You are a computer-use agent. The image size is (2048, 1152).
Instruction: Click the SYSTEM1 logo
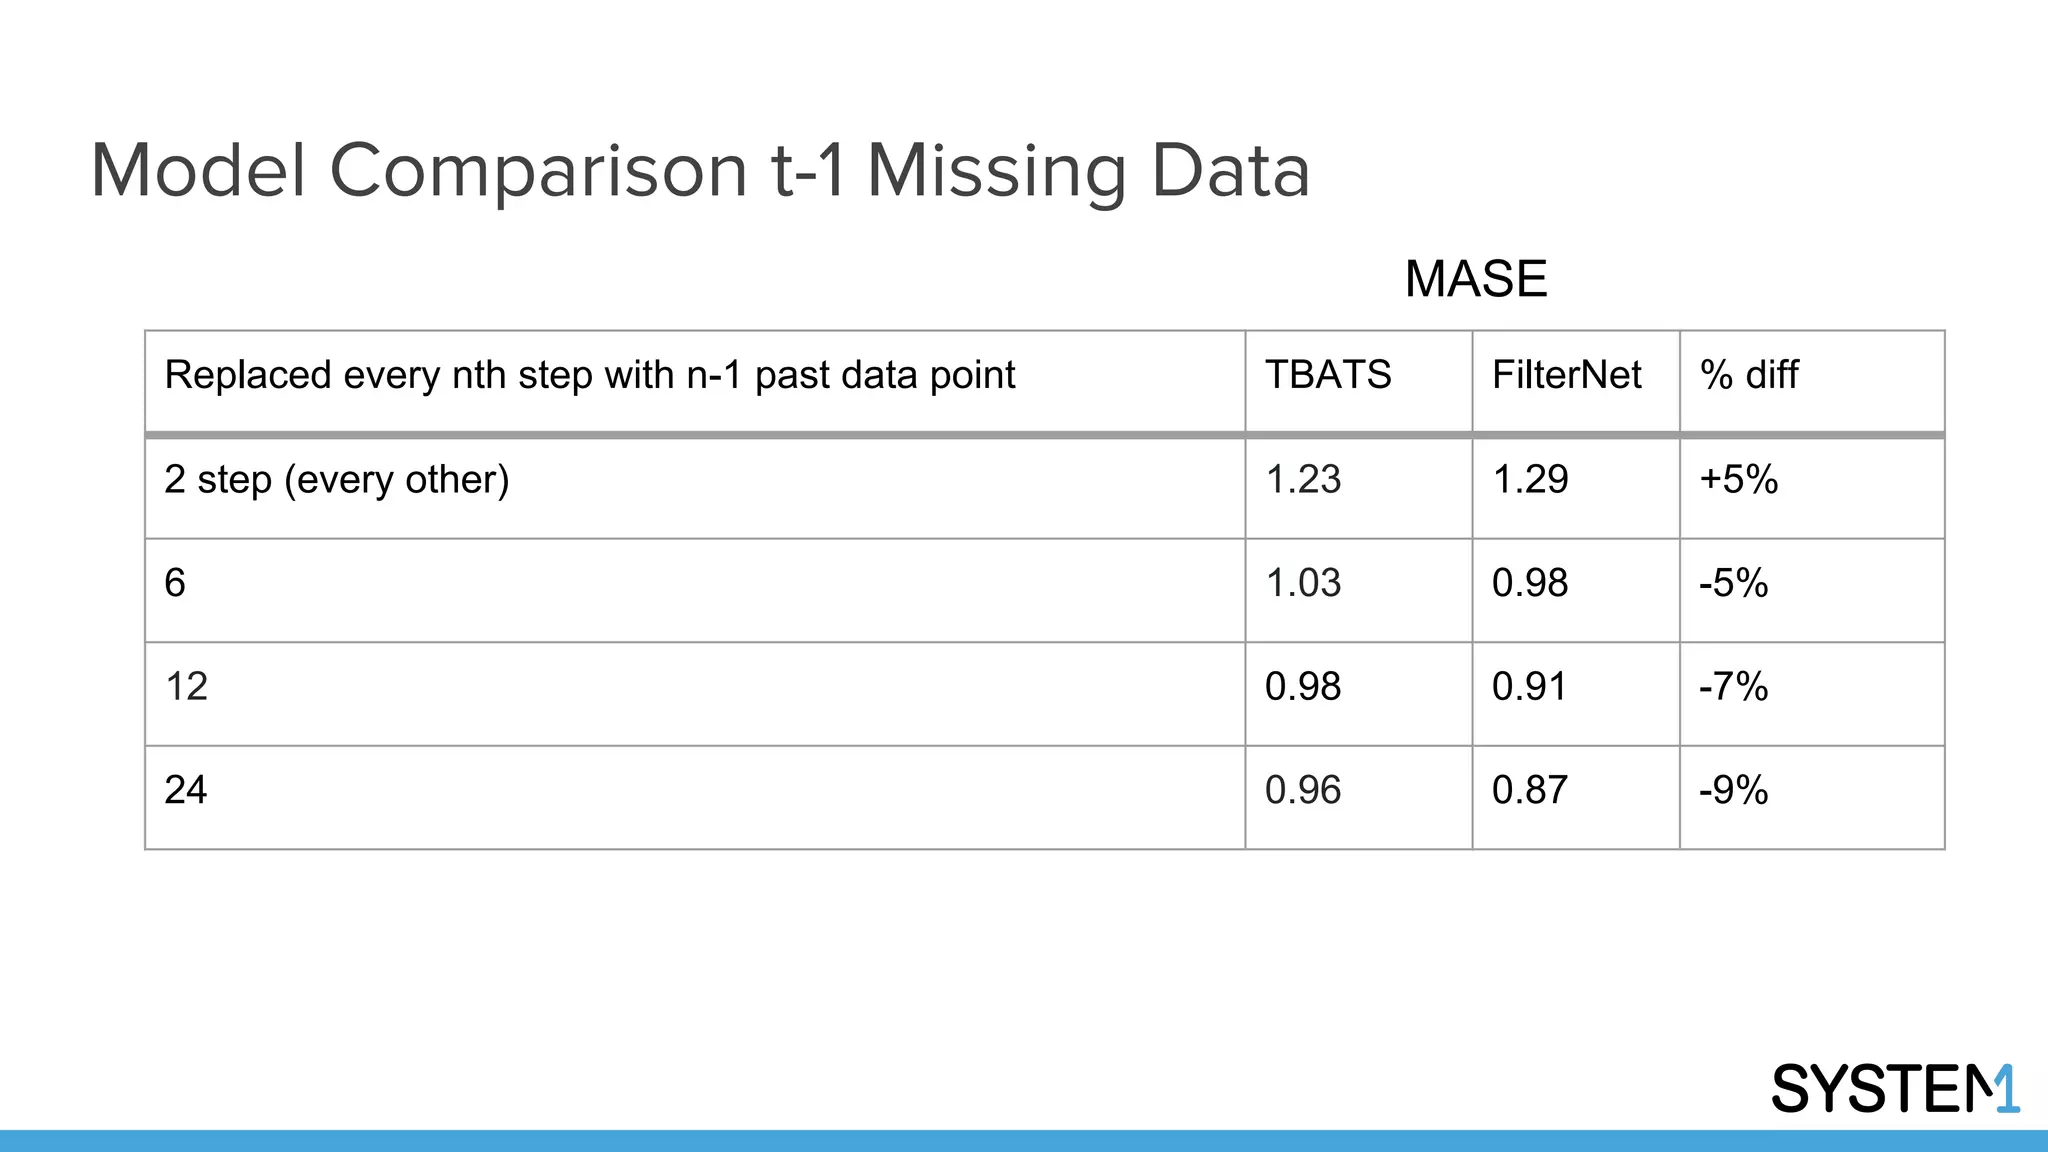pos(1894,1088)
